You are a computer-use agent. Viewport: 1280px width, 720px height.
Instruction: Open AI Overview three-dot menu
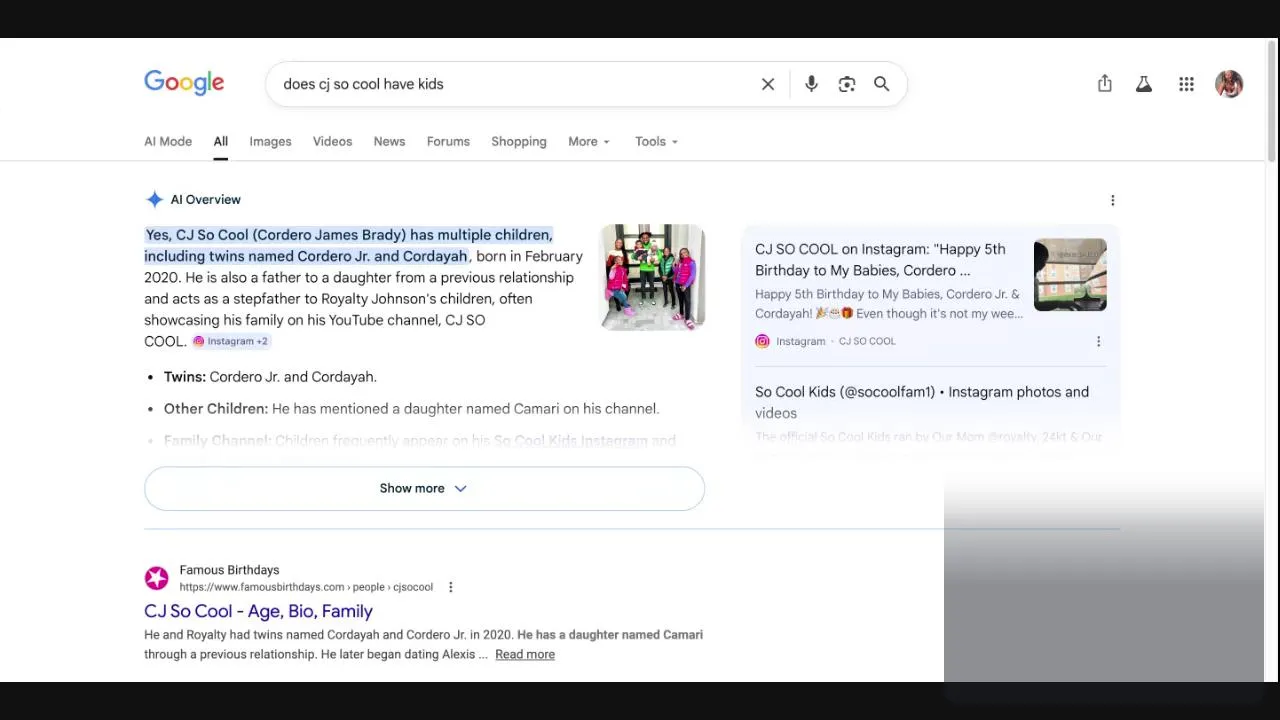1112,200
